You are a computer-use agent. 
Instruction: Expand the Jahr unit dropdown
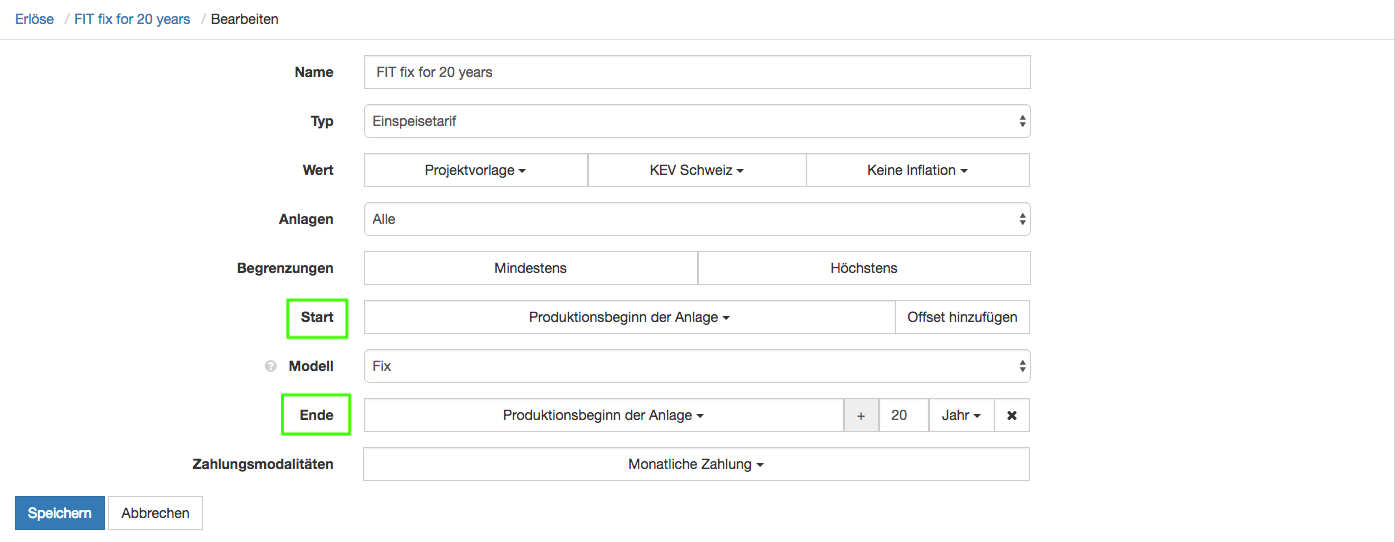click(961, 415)
